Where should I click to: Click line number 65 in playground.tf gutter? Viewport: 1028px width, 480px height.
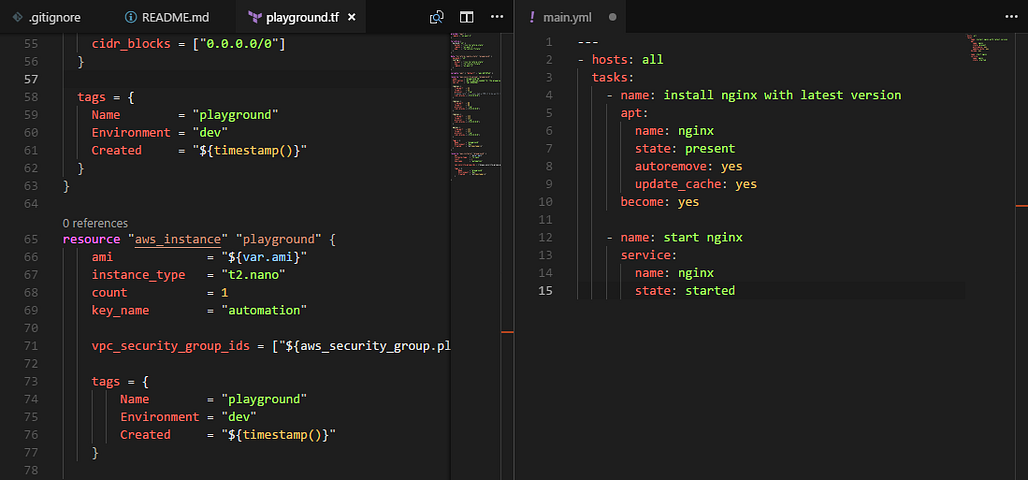[31, 239]
